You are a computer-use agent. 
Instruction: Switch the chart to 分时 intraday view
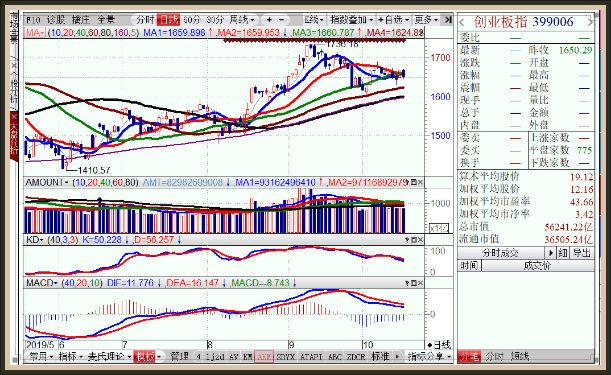coord(145,19)
